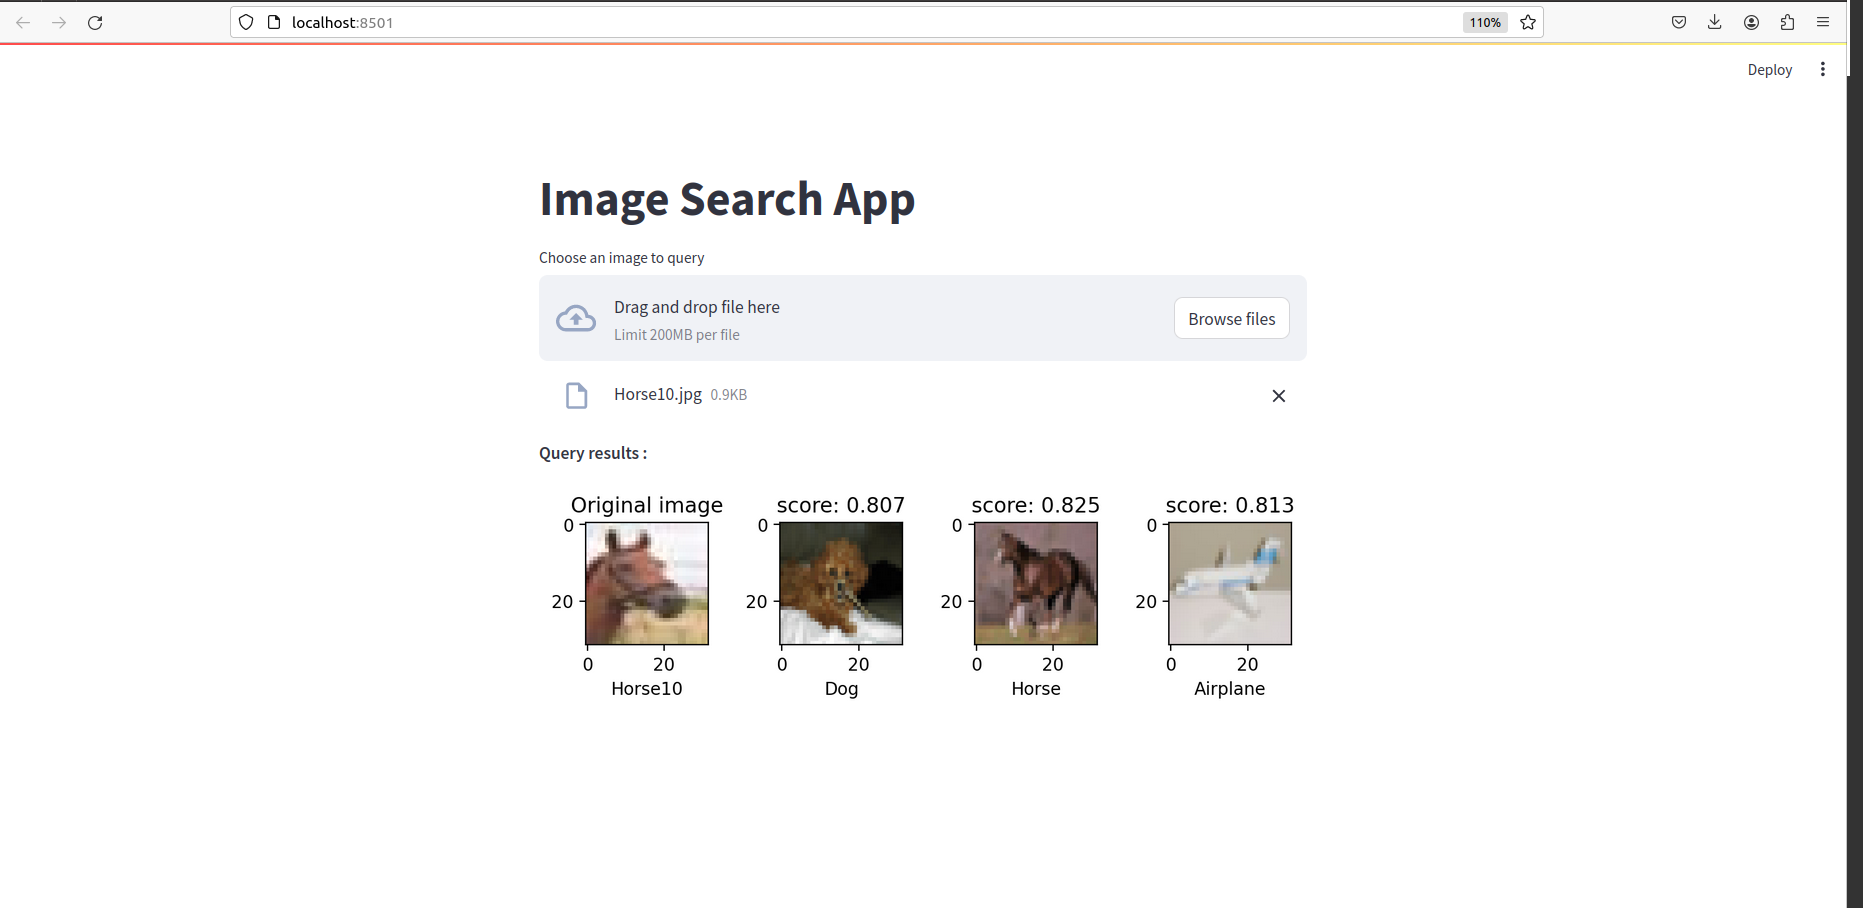1863x908 pixels.
Task: Remove uploaded Horse10.jpg with X
Action: point(1279,396)
